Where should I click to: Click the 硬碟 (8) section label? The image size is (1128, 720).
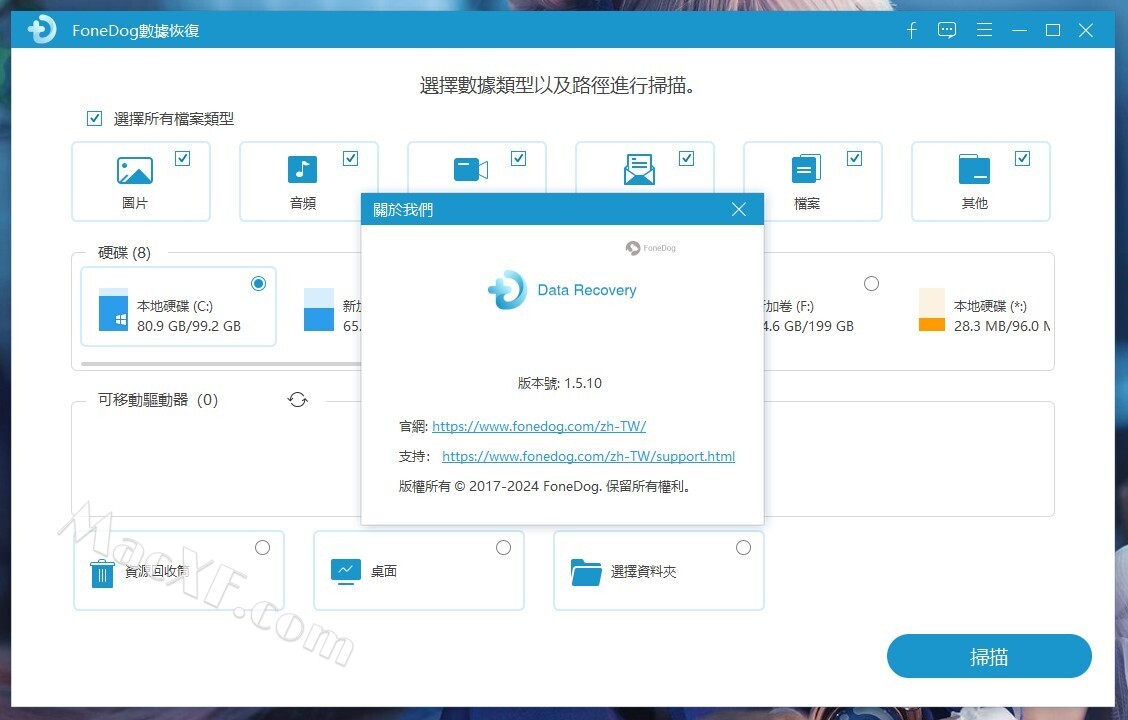(124, 252)
